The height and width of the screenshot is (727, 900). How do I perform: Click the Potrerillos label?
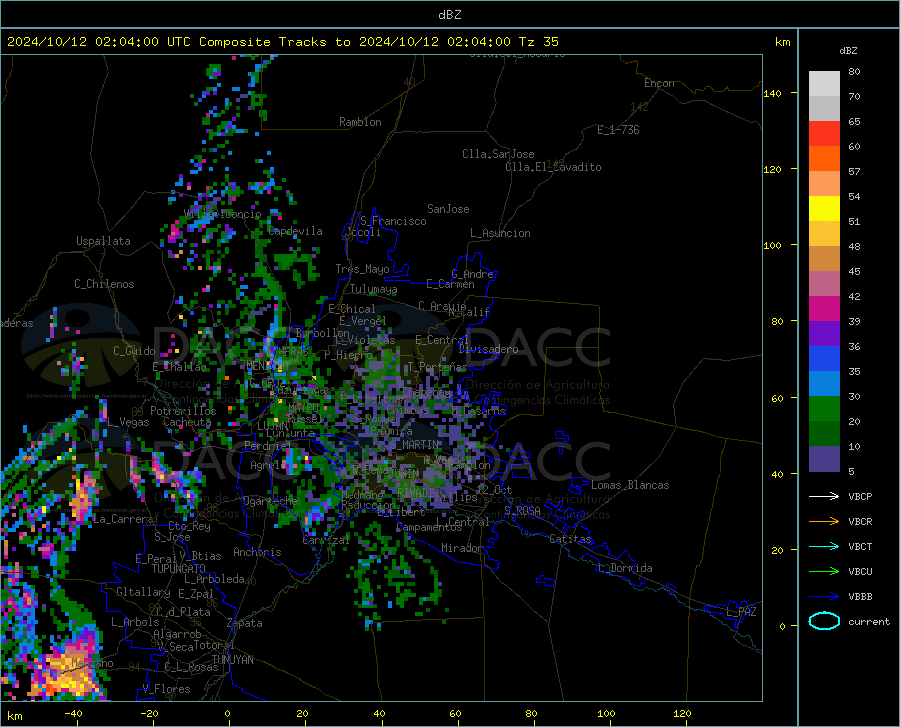183,411
